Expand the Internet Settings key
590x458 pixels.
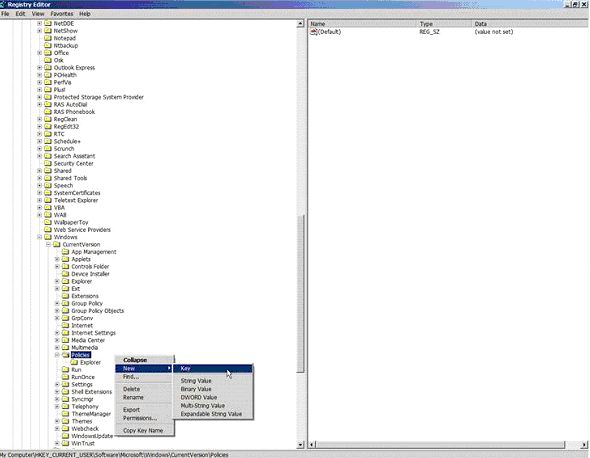pyautogui.click(x=57, y=333)
